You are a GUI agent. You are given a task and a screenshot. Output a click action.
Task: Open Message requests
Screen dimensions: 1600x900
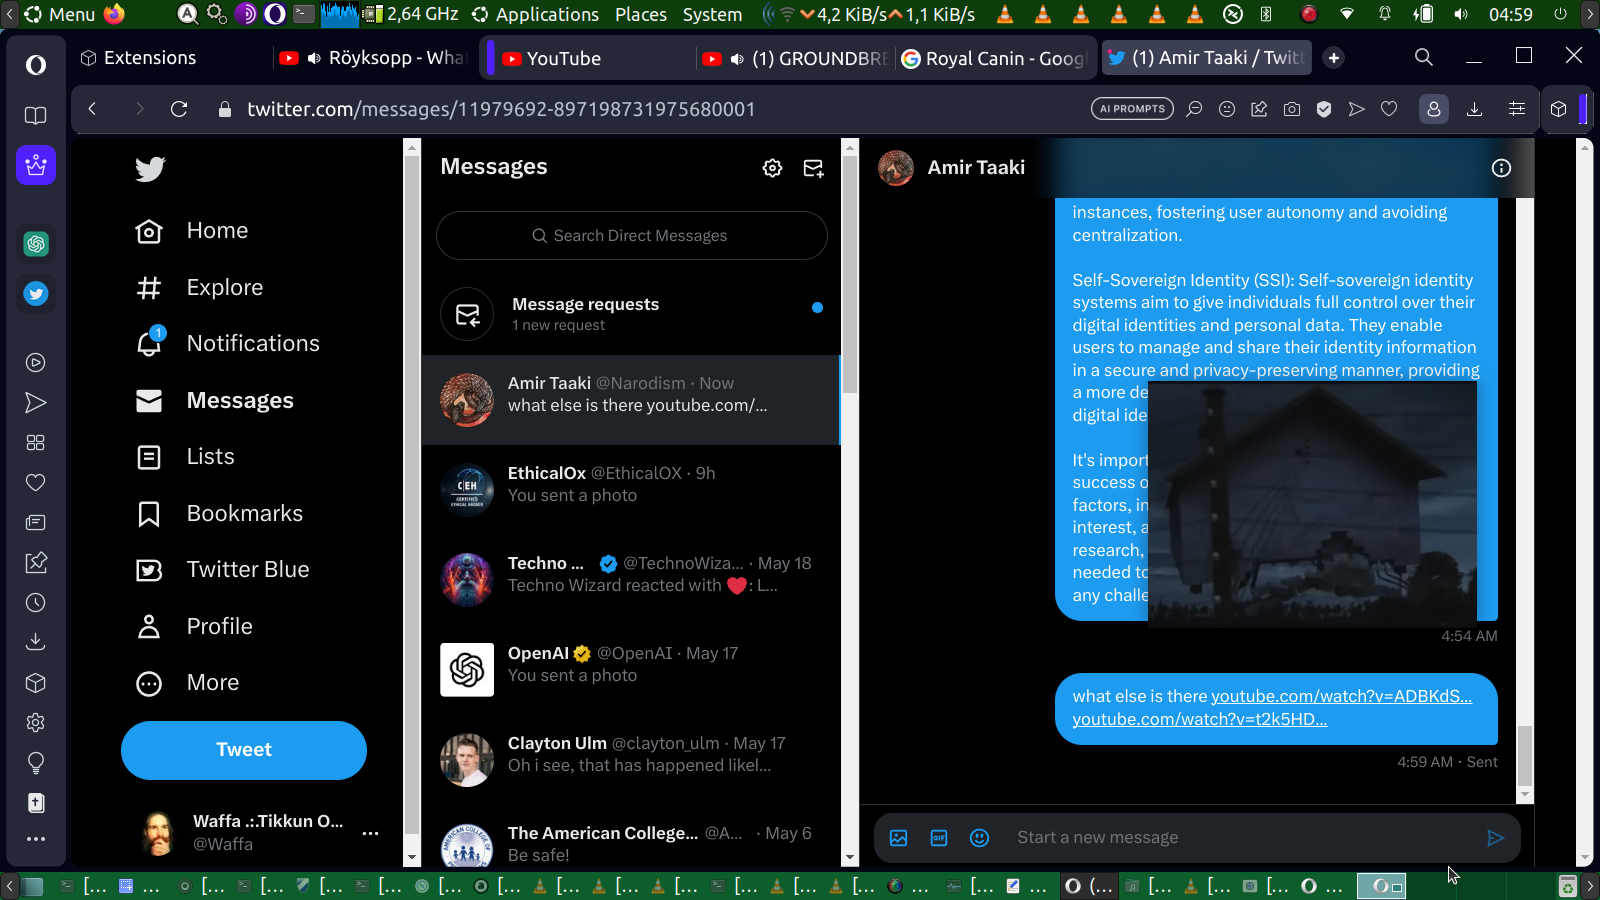[x=631, y=314]
